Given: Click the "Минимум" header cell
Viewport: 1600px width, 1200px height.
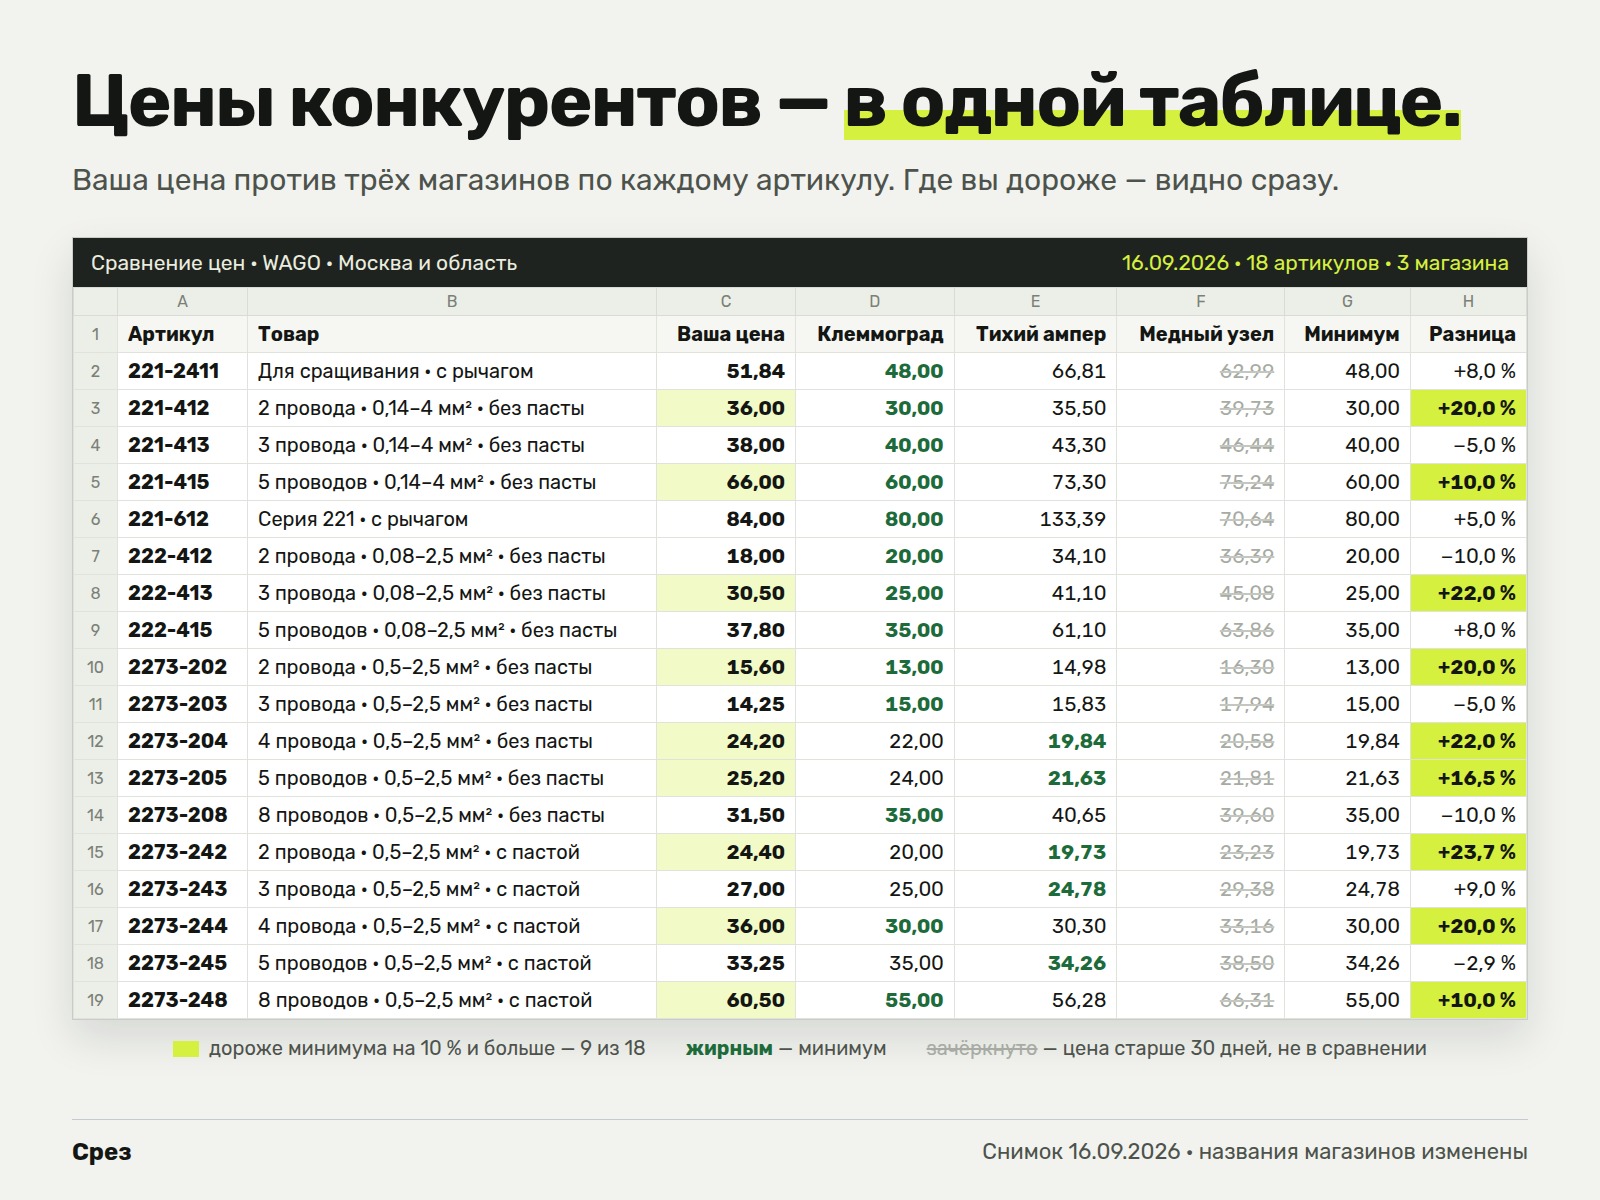Looking at the screenshot, I should [x=1347, y=334].
